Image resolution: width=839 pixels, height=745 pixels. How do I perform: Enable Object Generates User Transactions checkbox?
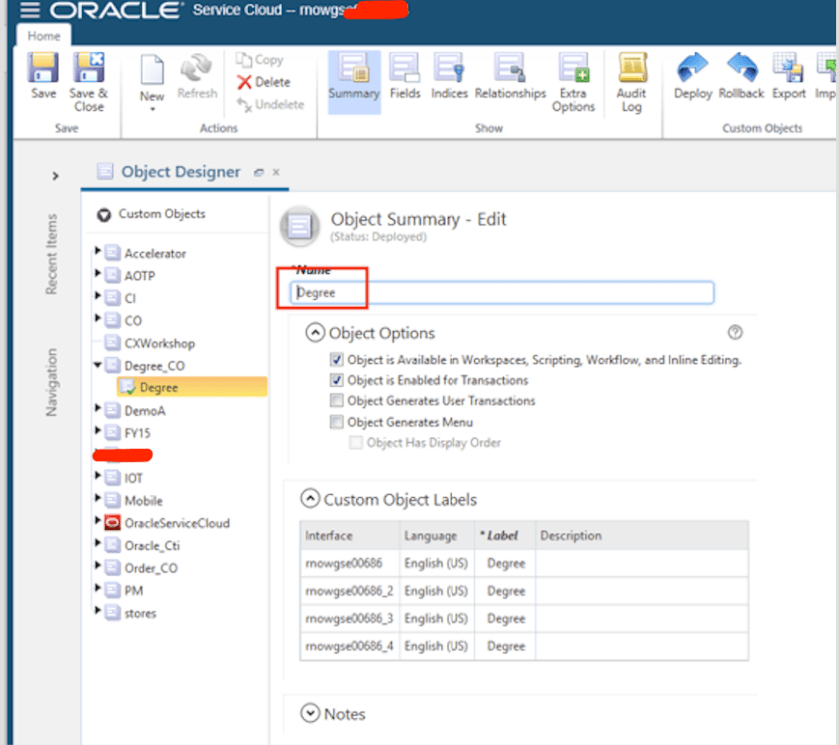pyautogui.click(x=337, y=401)
